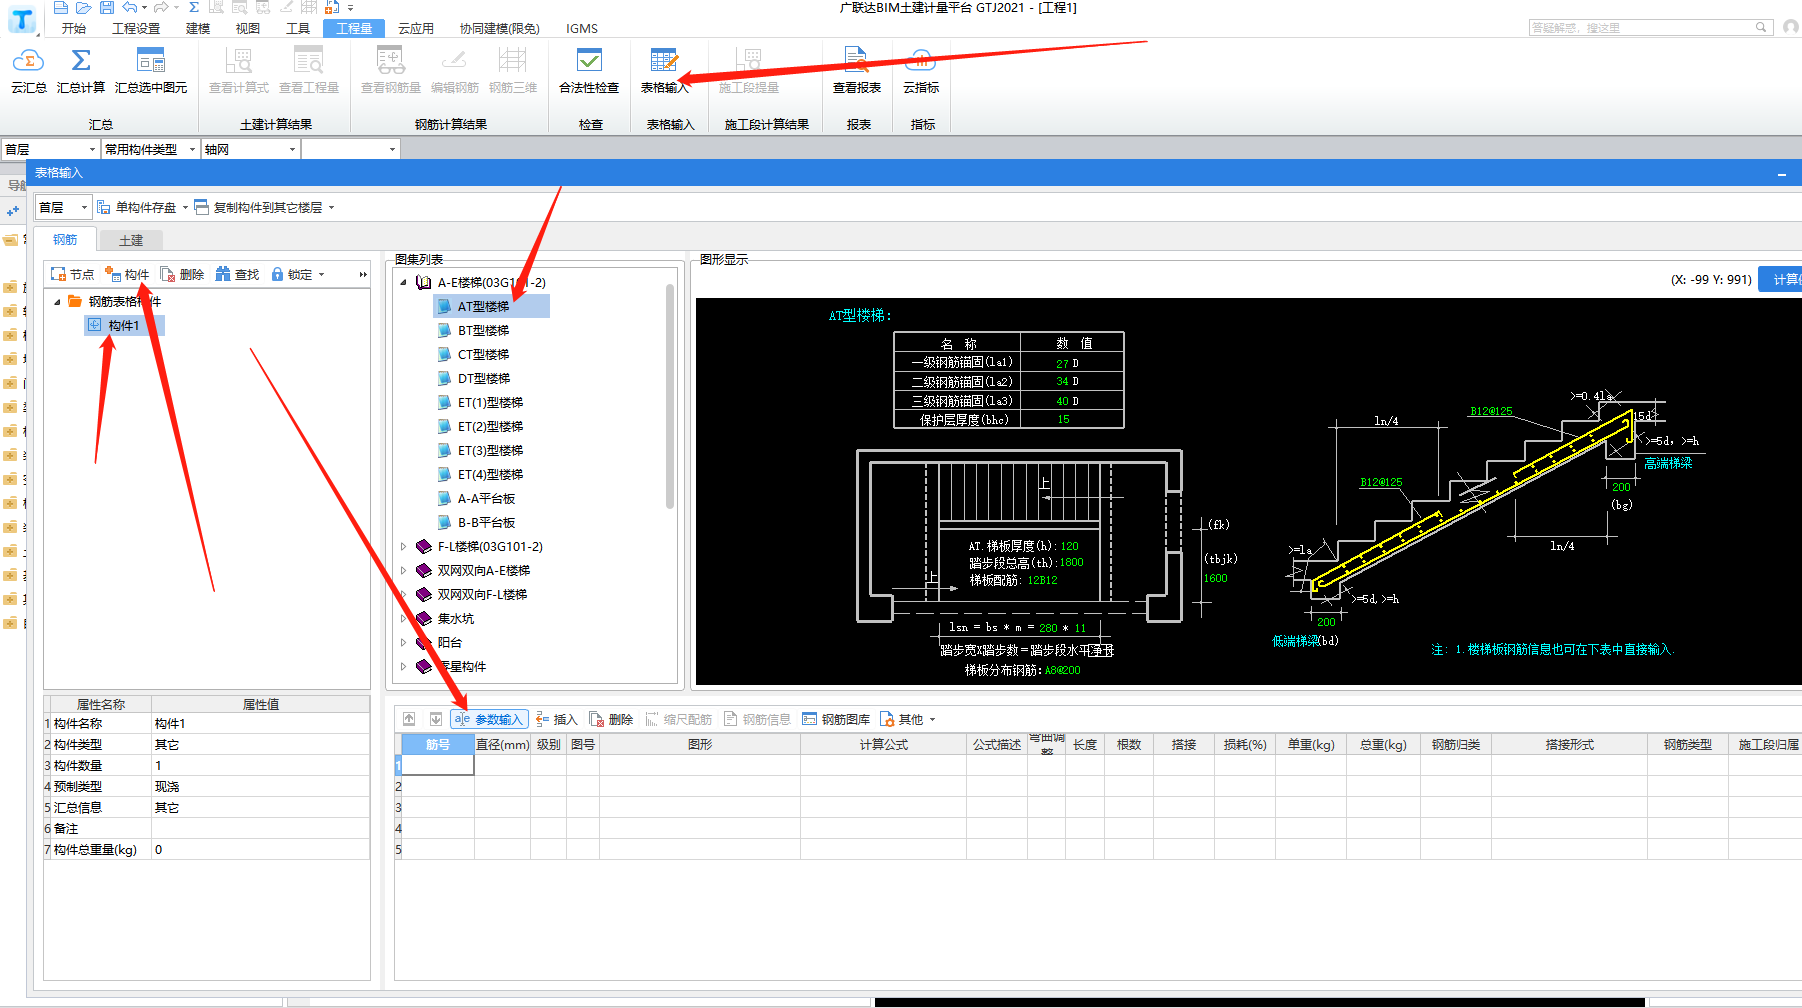Add a new 构件 component
Image resolution: width=1802 pixels, height=1008 pixels.
pyautogui.click(x=127, y=274)
